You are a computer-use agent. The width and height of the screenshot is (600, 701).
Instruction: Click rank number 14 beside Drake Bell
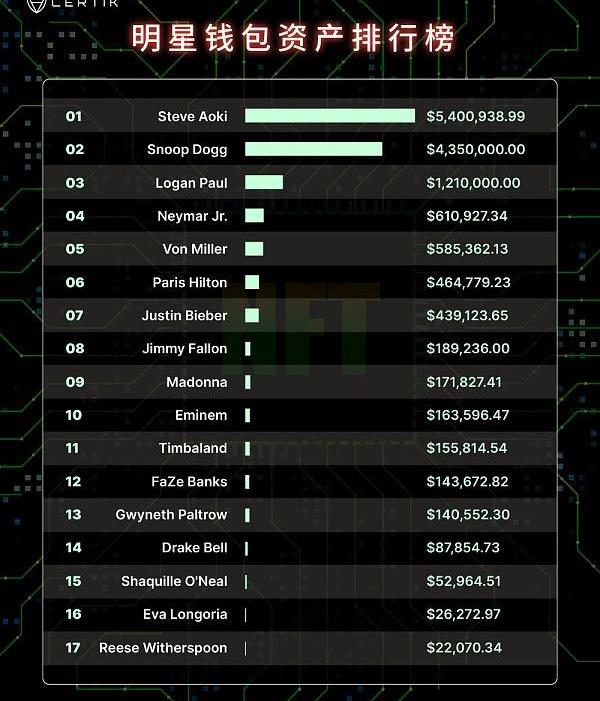point(73,548)
